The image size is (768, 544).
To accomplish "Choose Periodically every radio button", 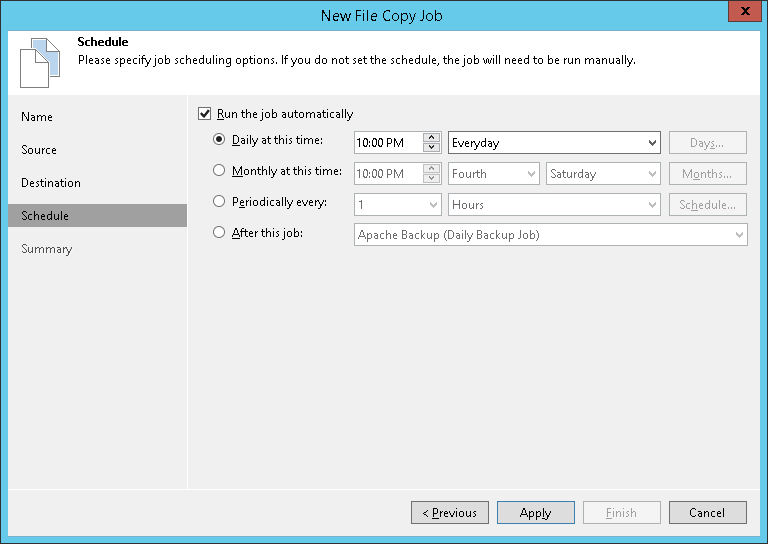I will (x=220, y=202).
